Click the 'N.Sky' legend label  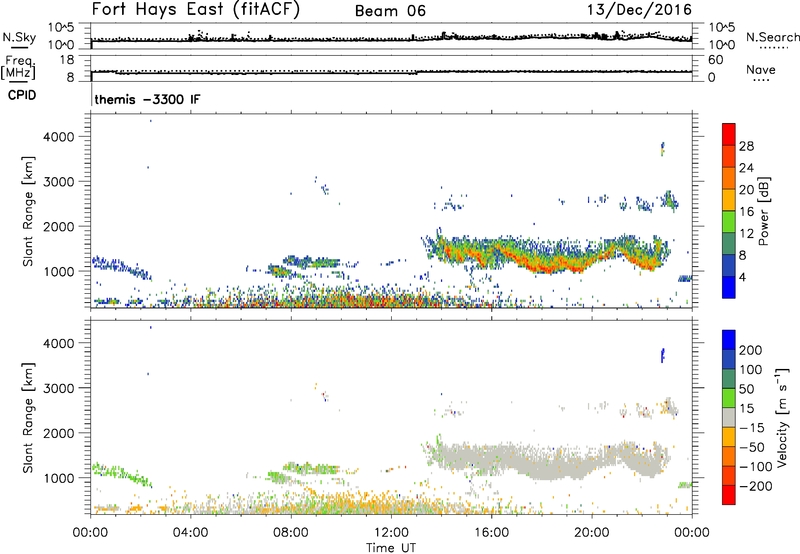tap(19, 37)
